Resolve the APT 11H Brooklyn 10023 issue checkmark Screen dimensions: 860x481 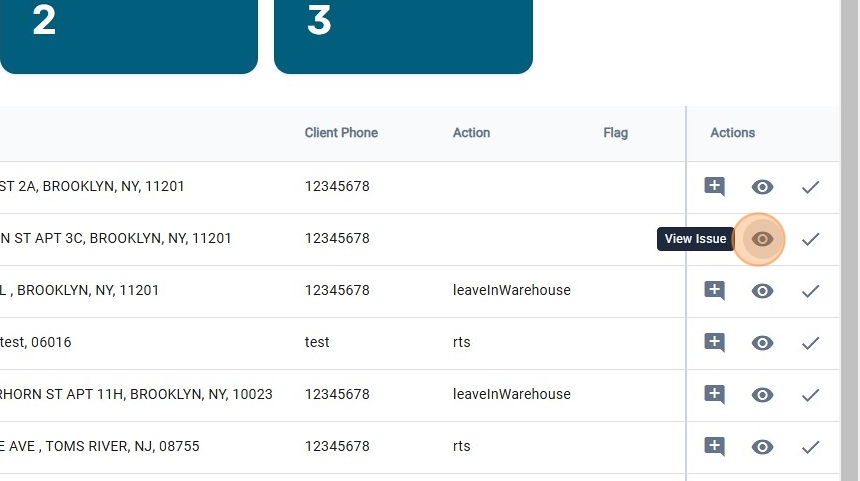[x=810, y=395]
